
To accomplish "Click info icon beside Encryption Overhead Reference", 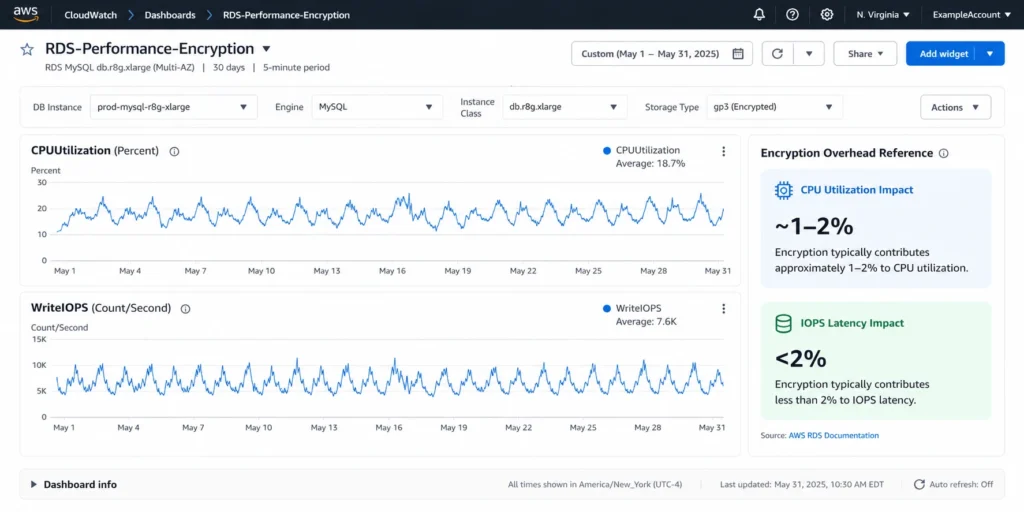I will coord(943,153).
